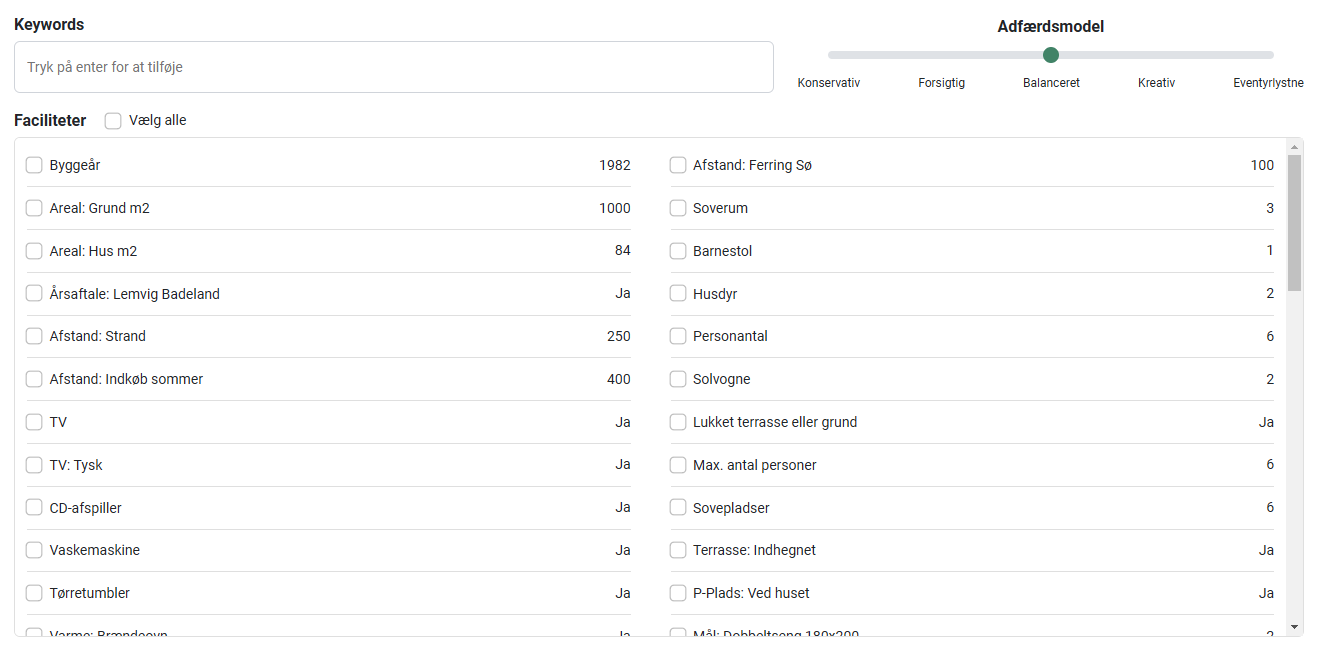Click the scrollbar up arrow
Image resolution: width=1320 pixels, height=651 pixels.
click(1295, 147)
